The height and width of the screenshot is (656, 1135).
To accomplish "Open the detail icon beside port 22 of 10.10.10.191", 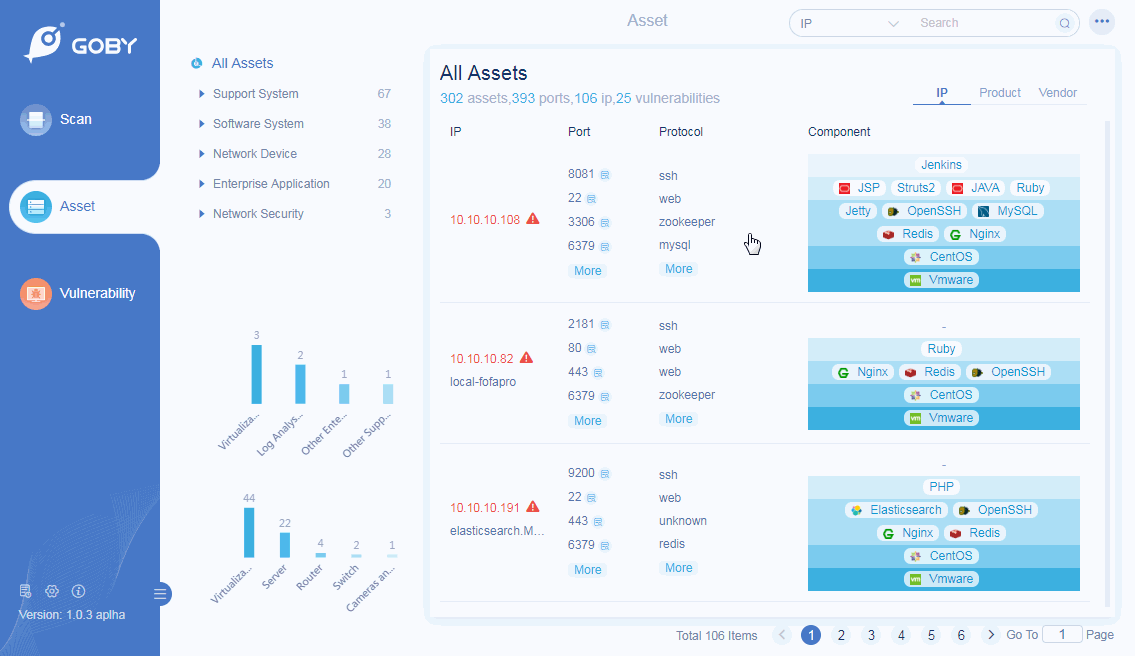I will [x=591, y=497].
